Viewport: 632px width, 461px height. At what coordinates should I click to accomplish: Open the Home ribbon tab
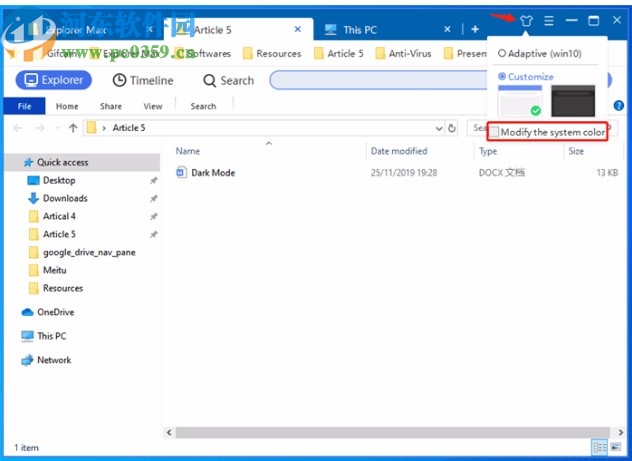click(67, 106)
